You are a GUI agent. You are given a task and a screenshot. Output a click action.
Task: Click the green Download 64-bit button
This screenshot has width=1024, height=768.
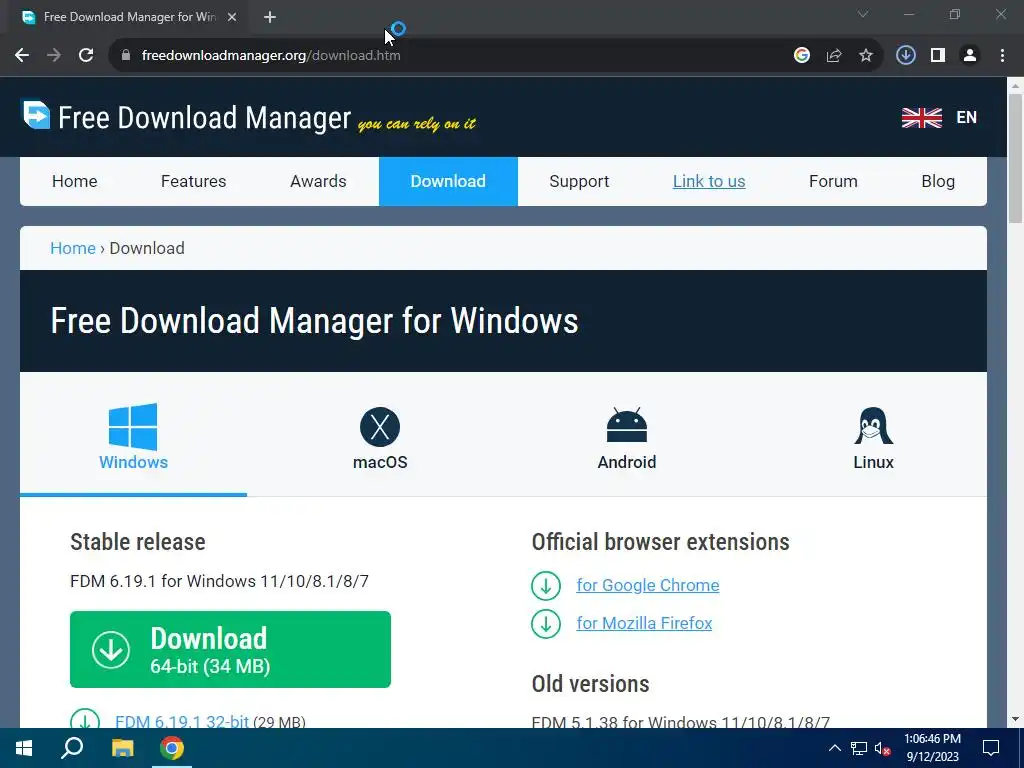point(230,649)
